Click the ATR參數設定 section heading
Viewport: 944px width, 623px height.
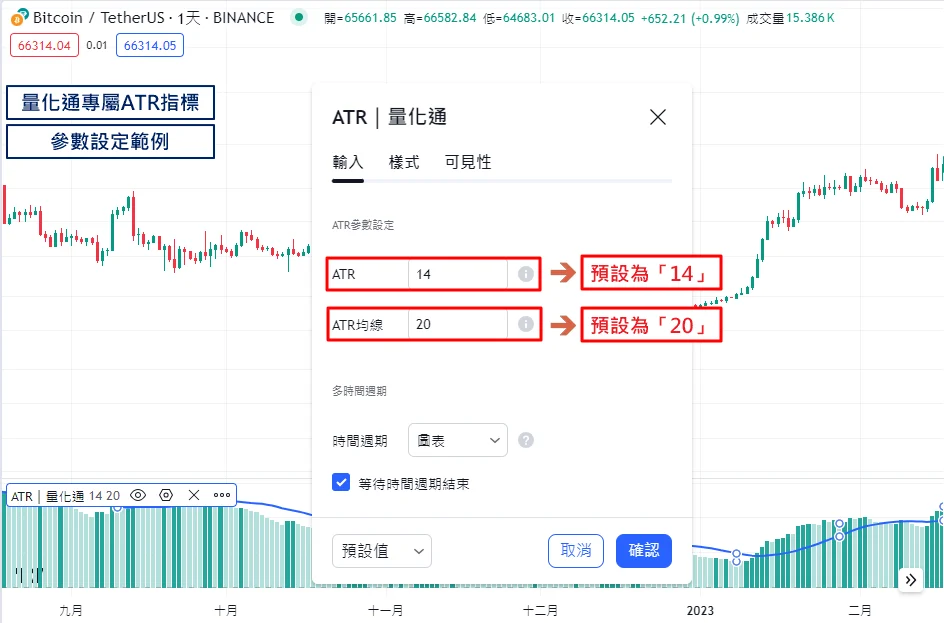[363, 225]
